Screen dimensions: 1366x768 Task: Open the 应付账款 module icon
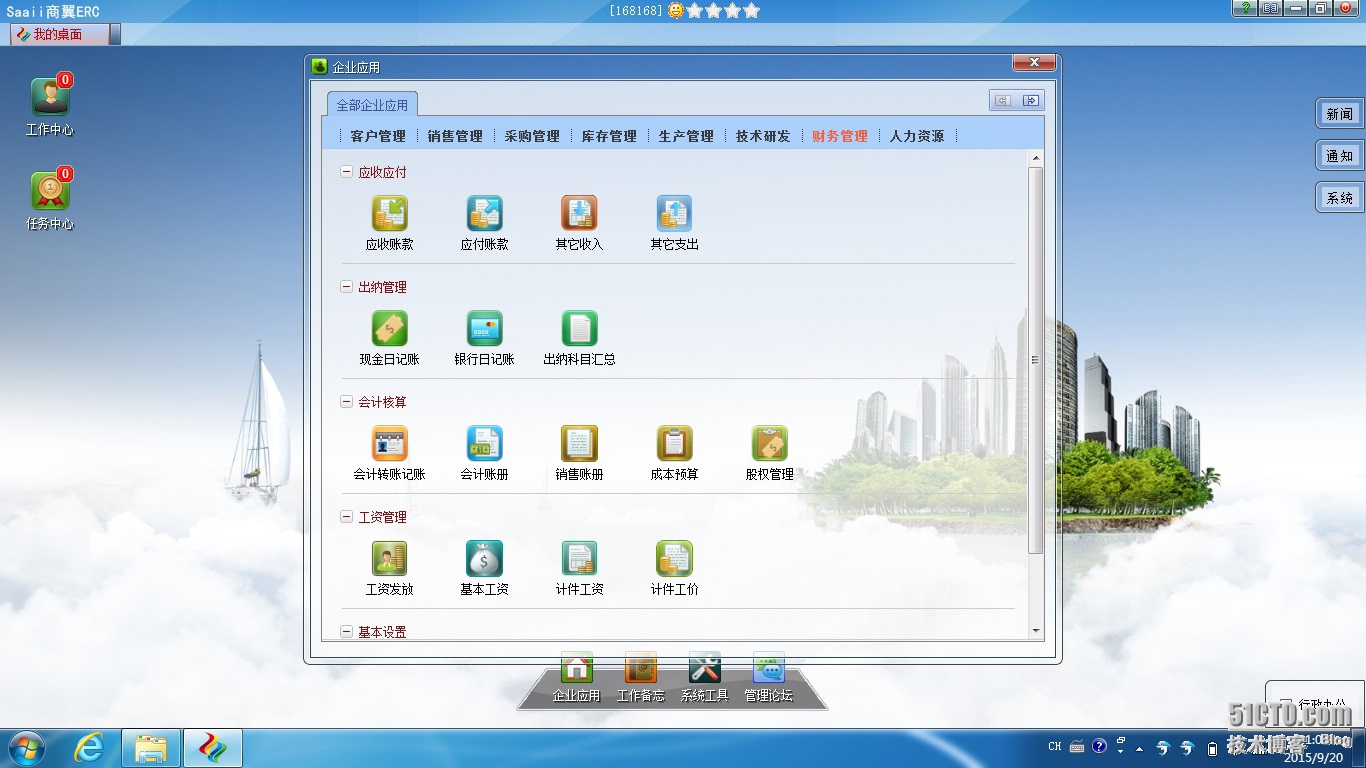click(484, 214)
